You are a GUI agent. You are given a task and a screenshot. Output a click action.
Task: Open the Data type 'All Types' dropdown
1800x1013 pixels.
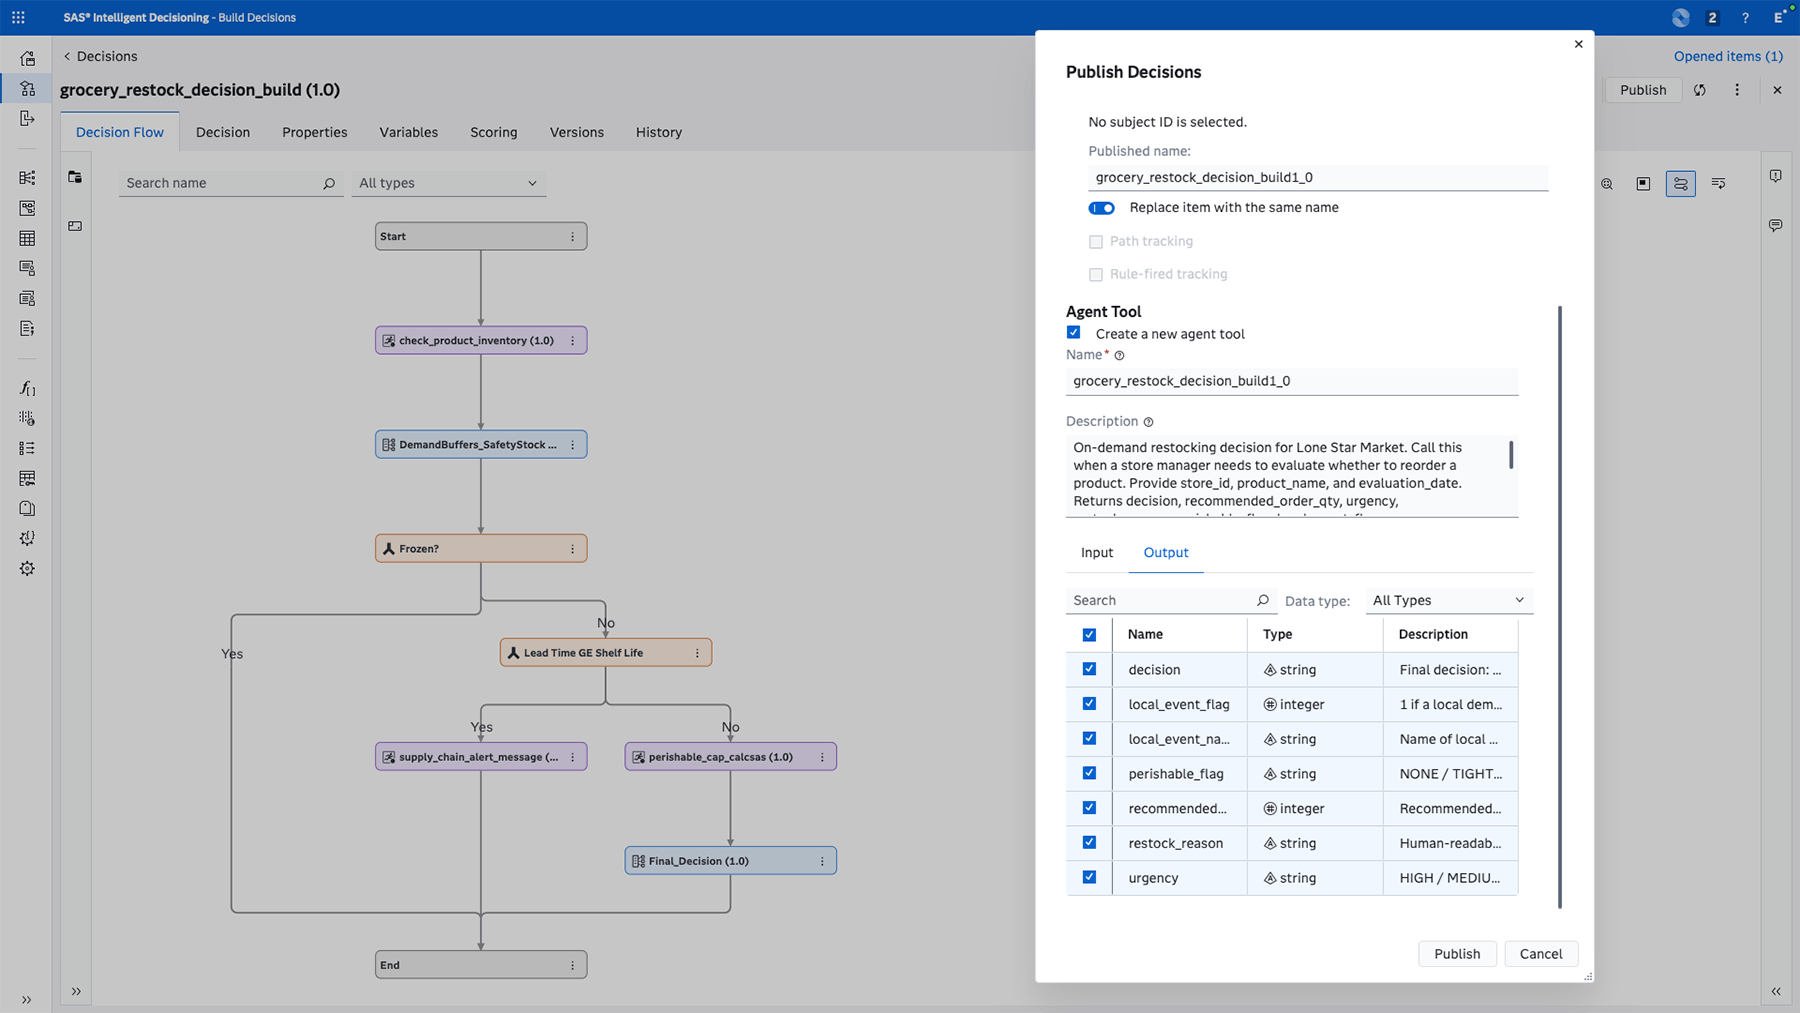1447,600
